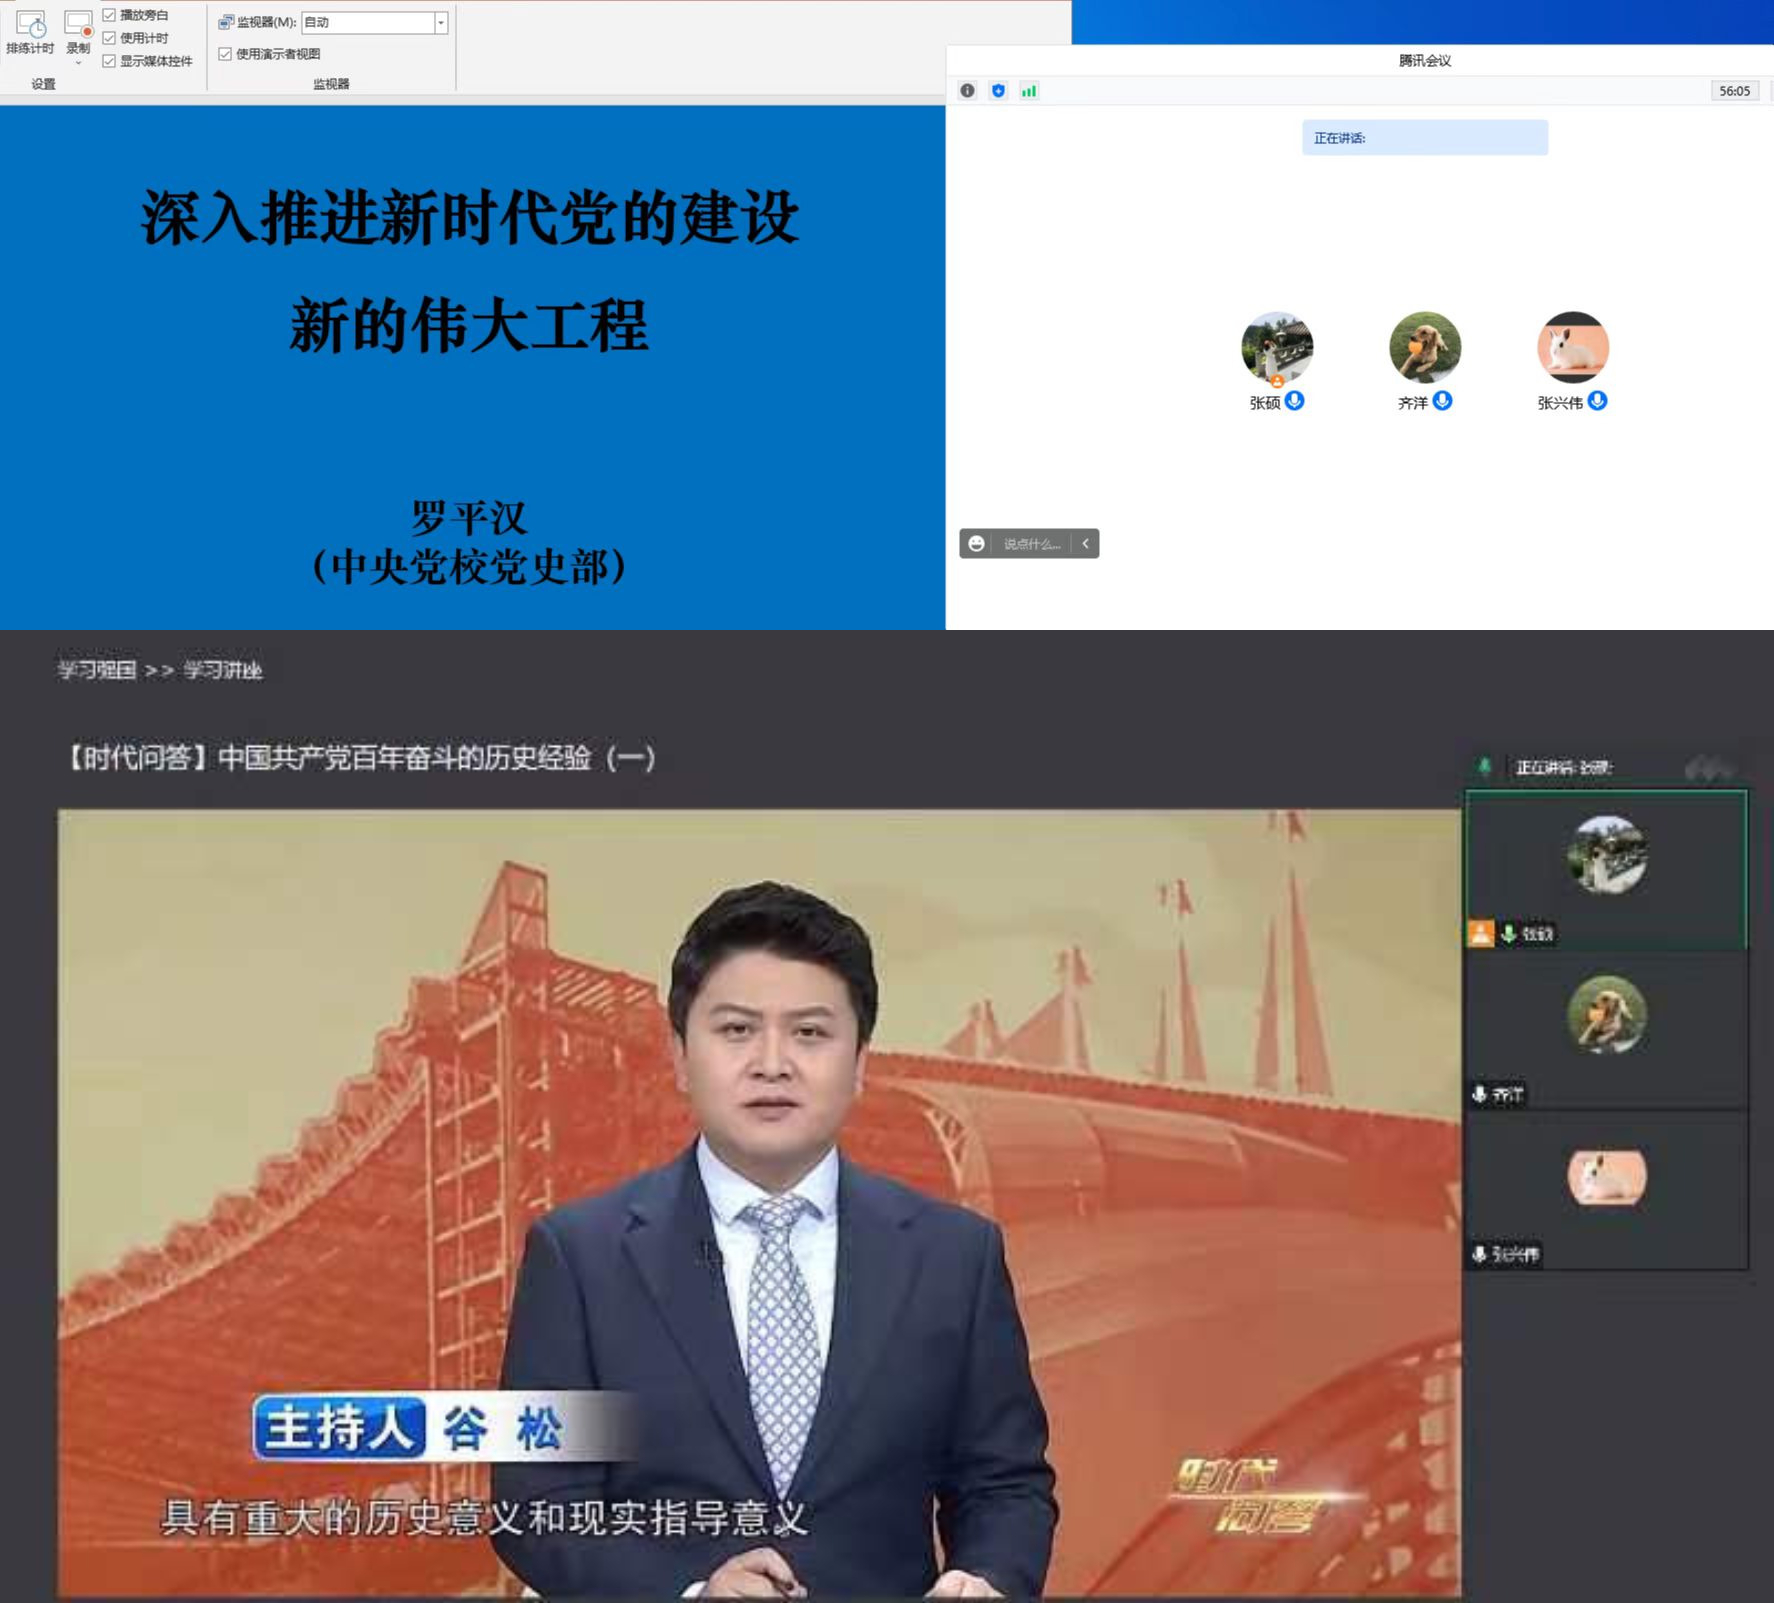Image resolution: width=1774 pixels, height=1603 pixels.
Task: Click the slide title 深入推进新时代党的建设
Action: click(470, 217)
